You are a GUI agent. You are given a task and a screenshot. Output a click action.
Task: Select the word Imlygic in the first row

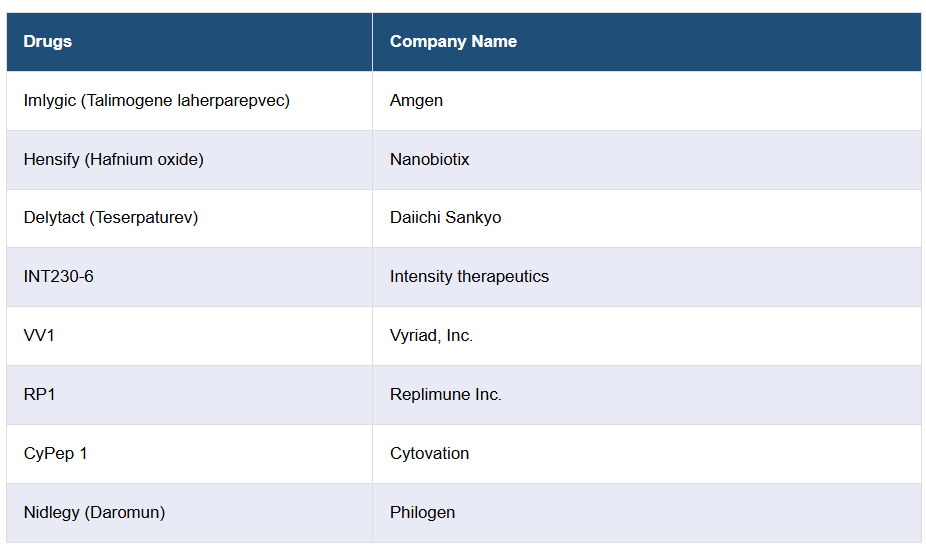(50, 101)
